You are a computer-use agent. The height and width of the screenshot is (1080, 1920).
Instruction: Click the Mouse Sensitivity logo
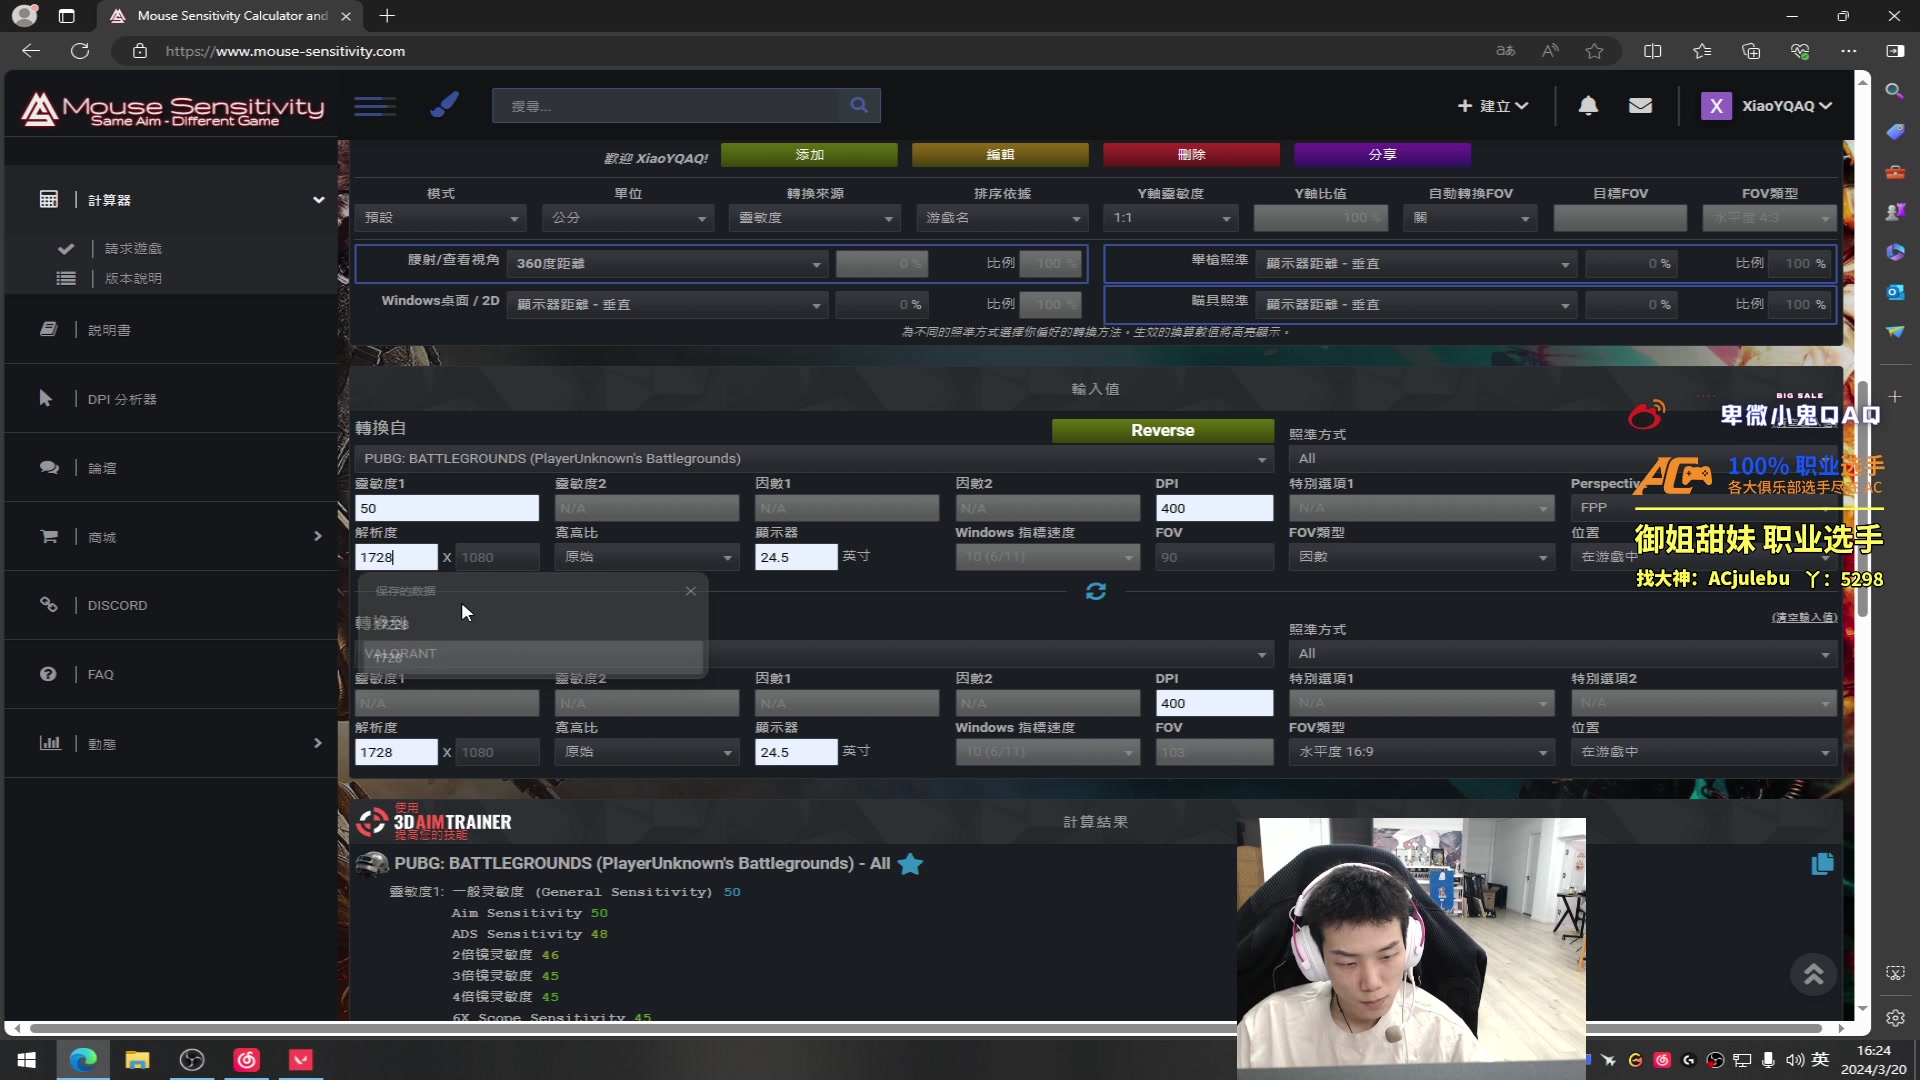[x=173, y=109]
